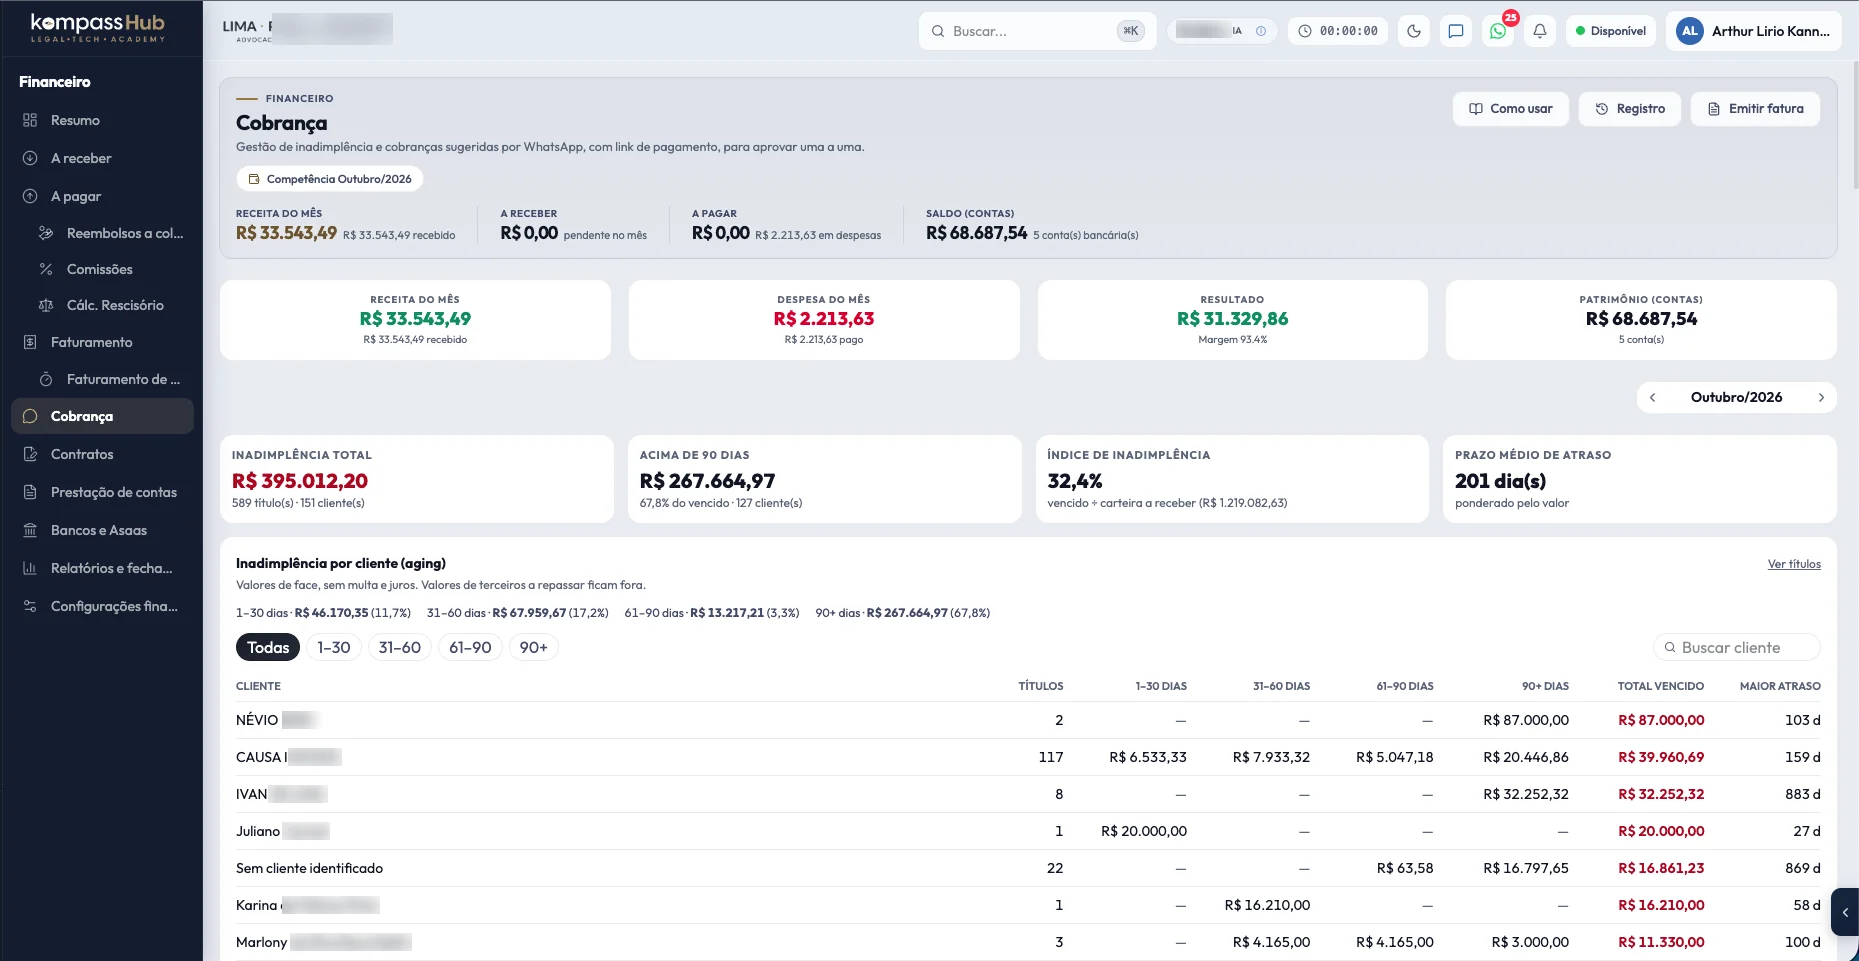Go to next month with right chevron
This screenshot has width=1859, height=961.
click(x=1821, y=397)
